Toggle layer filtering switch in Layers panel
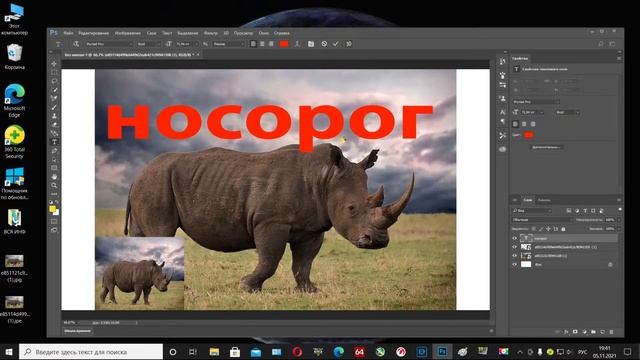 coord(620,210)
